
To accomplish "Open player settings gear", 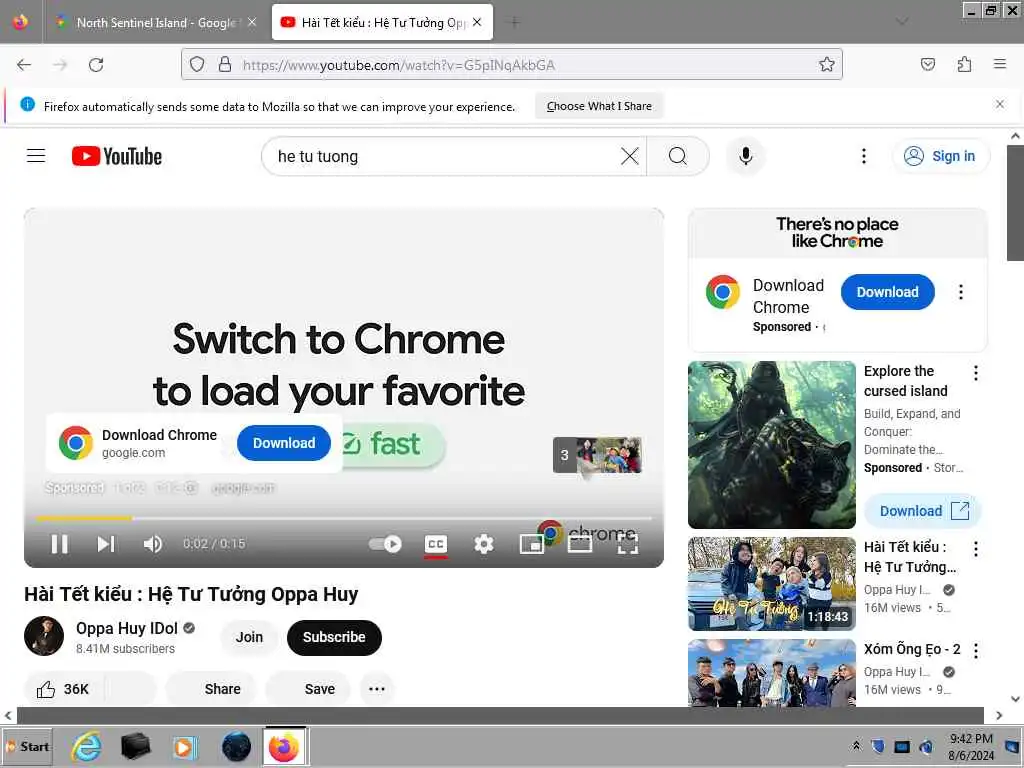I will pyautogui.click(x=484, y=544).
